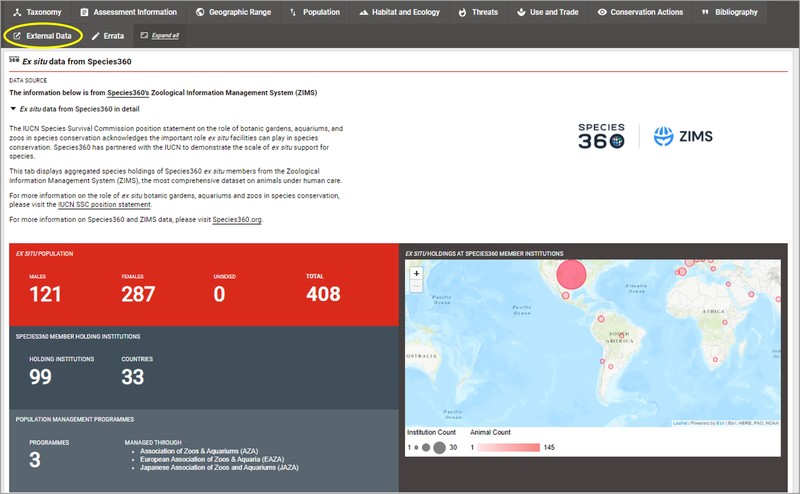800x494 pixels.
Task: Open the Habitat and Ecology tab
Action: (399, 12)
